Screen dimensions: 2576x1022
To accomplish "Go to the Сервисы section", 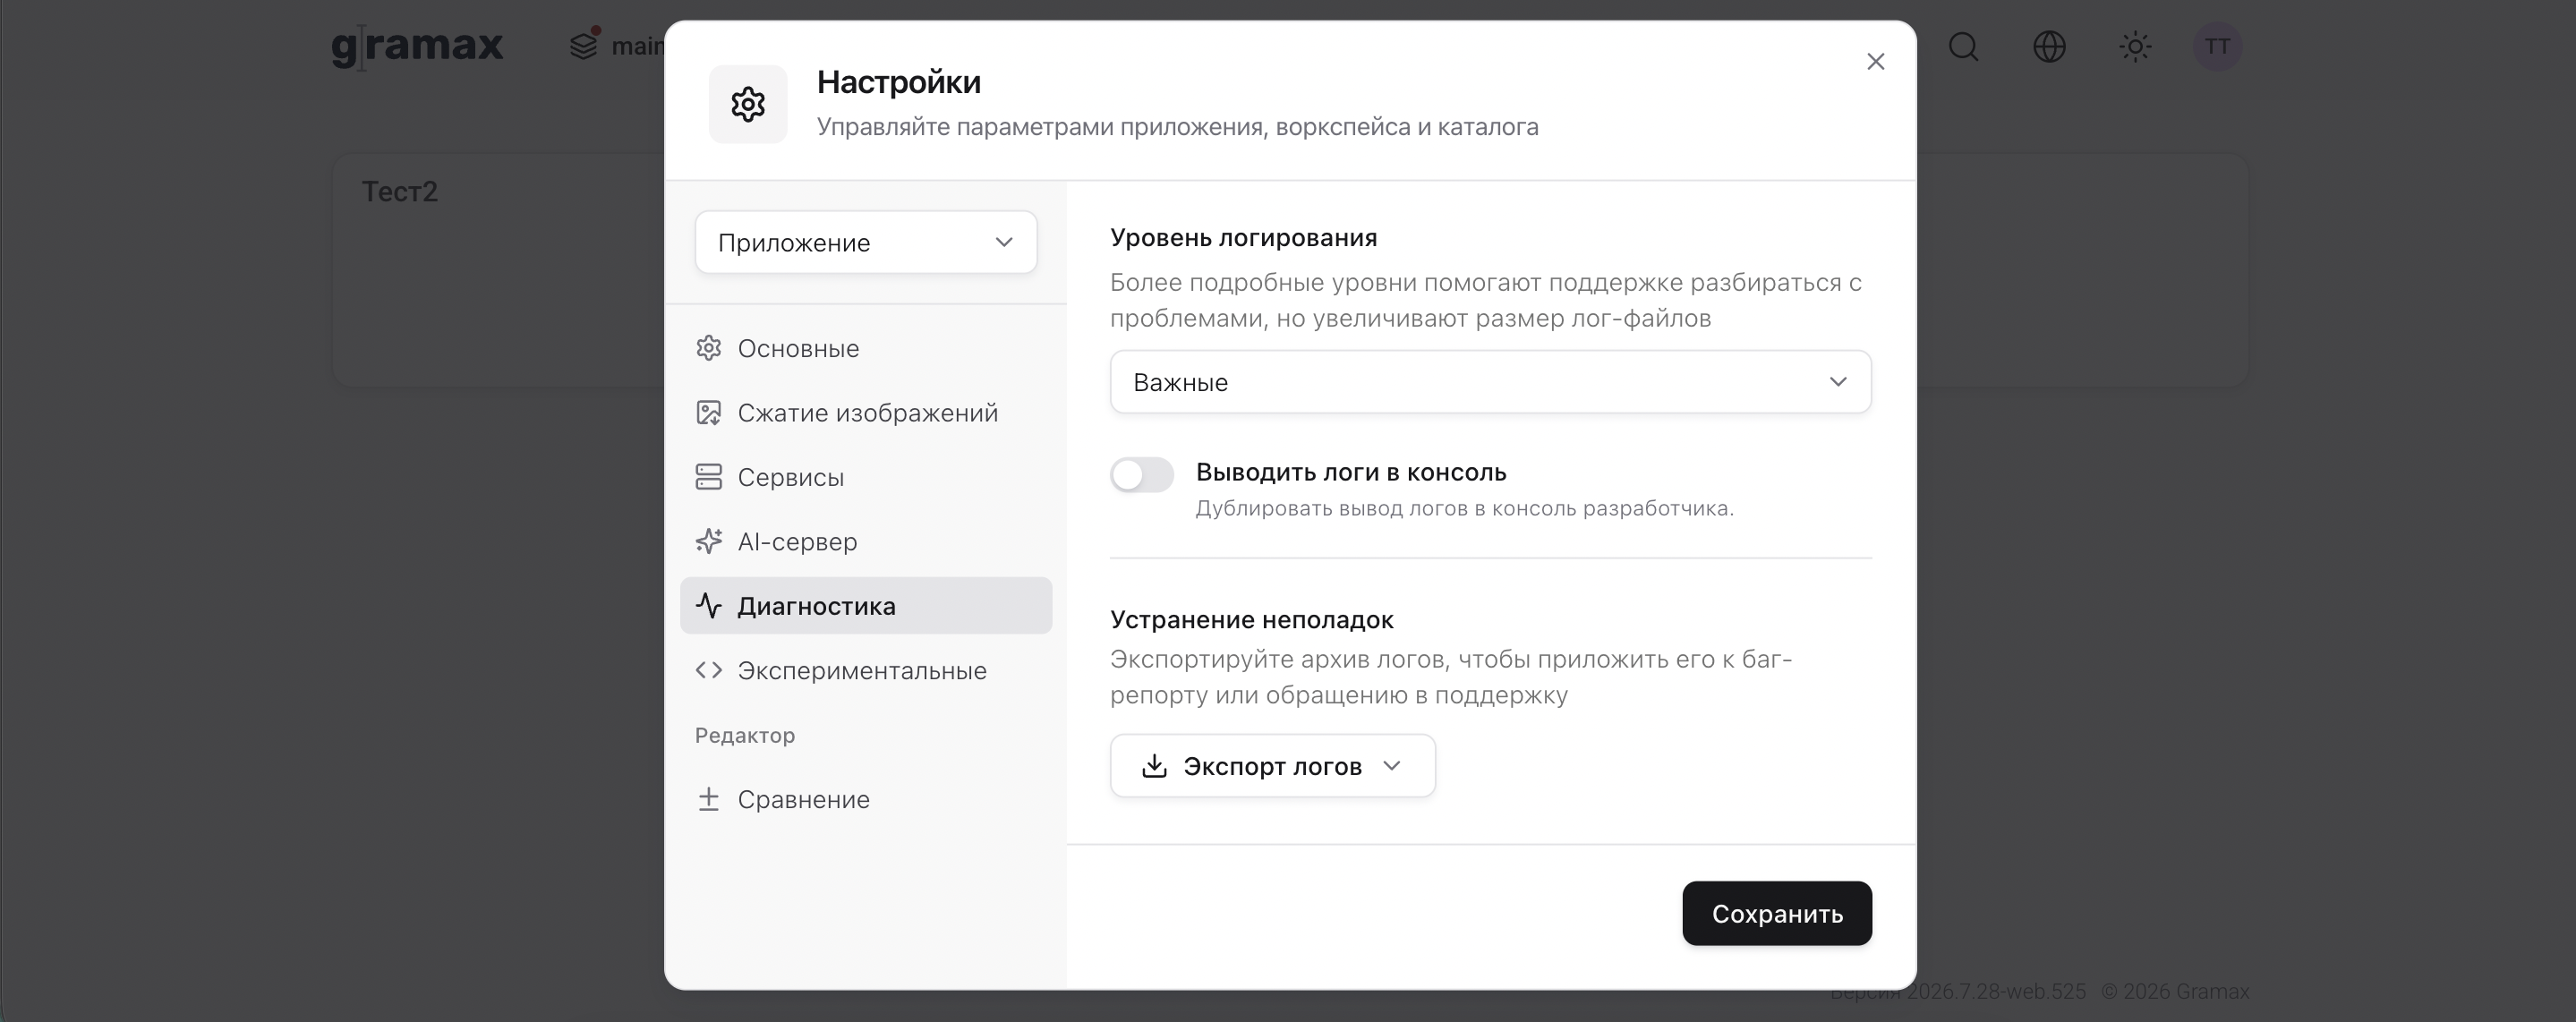I will tap(866, 477).
